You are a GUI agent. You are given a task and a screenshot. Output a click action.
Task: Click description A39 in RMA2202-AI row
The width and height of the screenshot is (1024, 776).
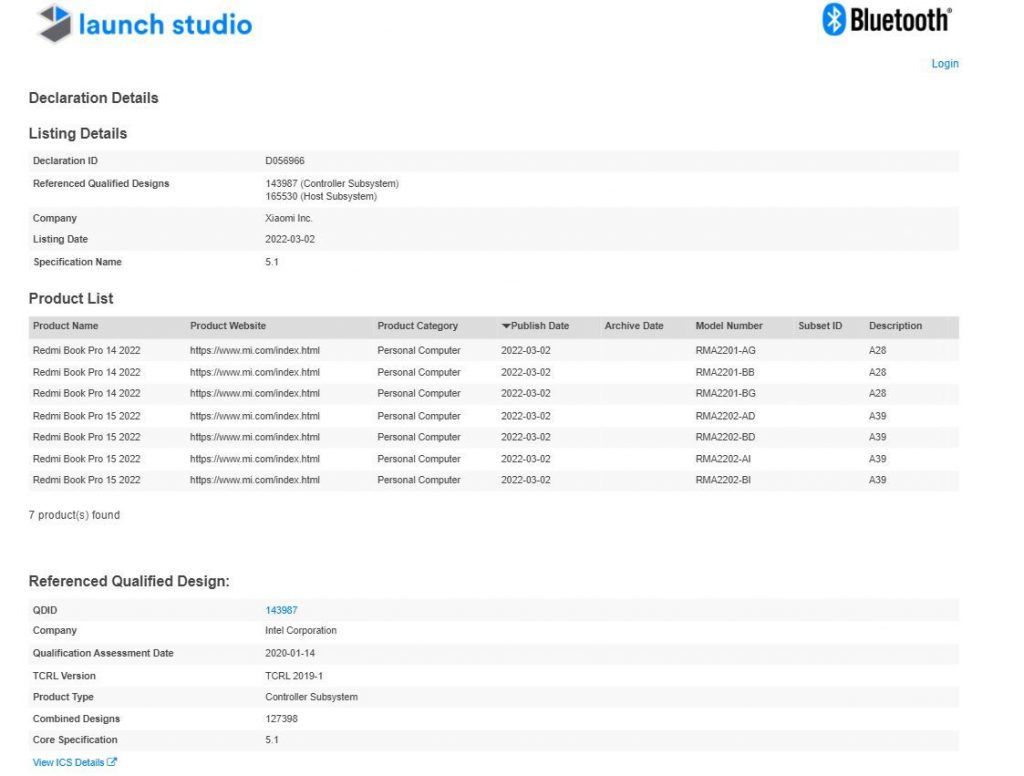877,459
